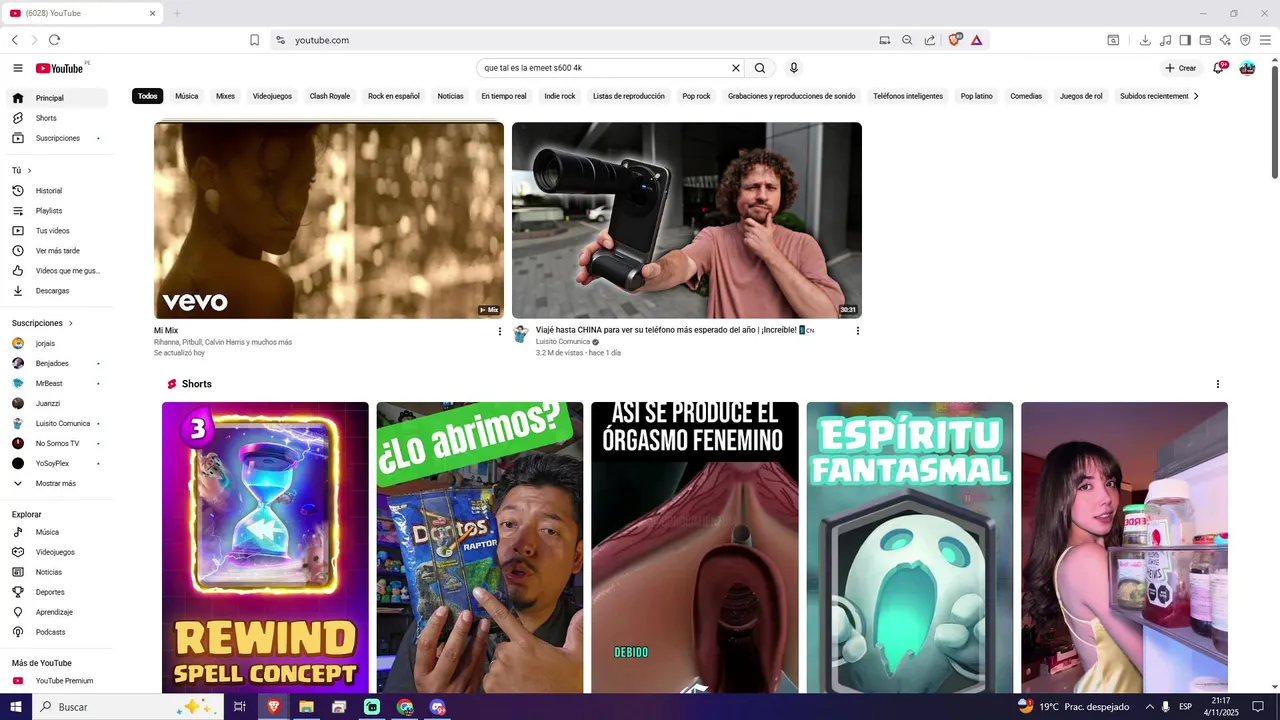Screen dimensions: 1280x720
Task: Expand Mostrar más subscriptions
Action: (58, 483)
